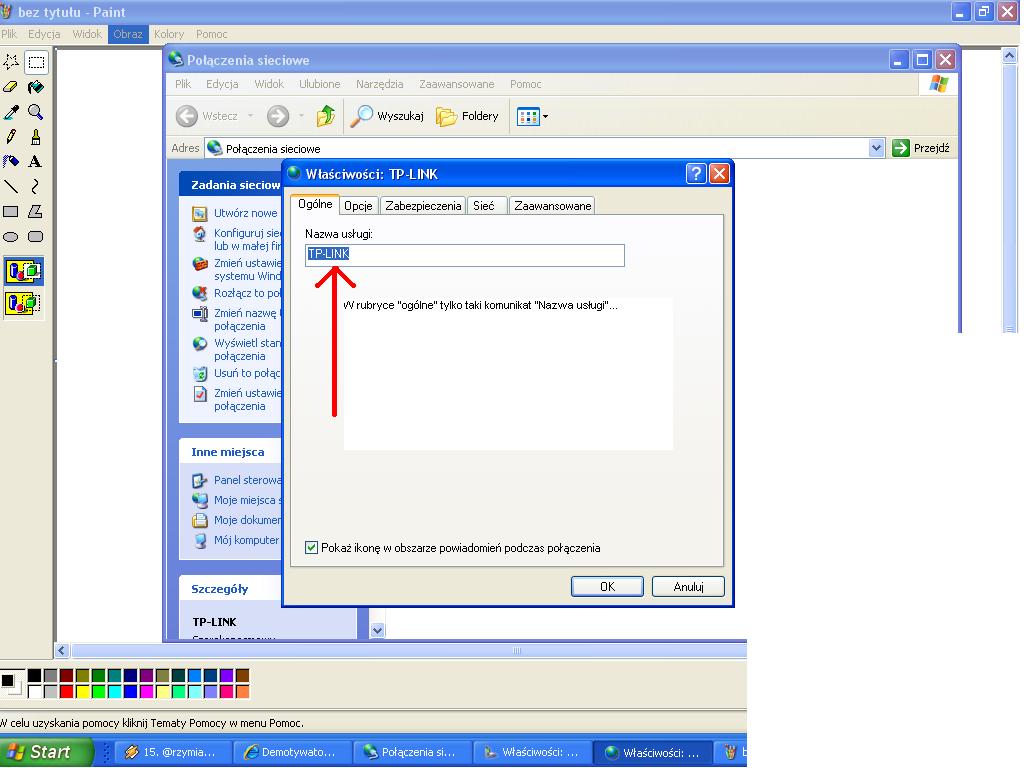1024x768 pixels.
Task: Open the Narzędzia menu in Połączenia sieciowe
Action: [379, 84]
